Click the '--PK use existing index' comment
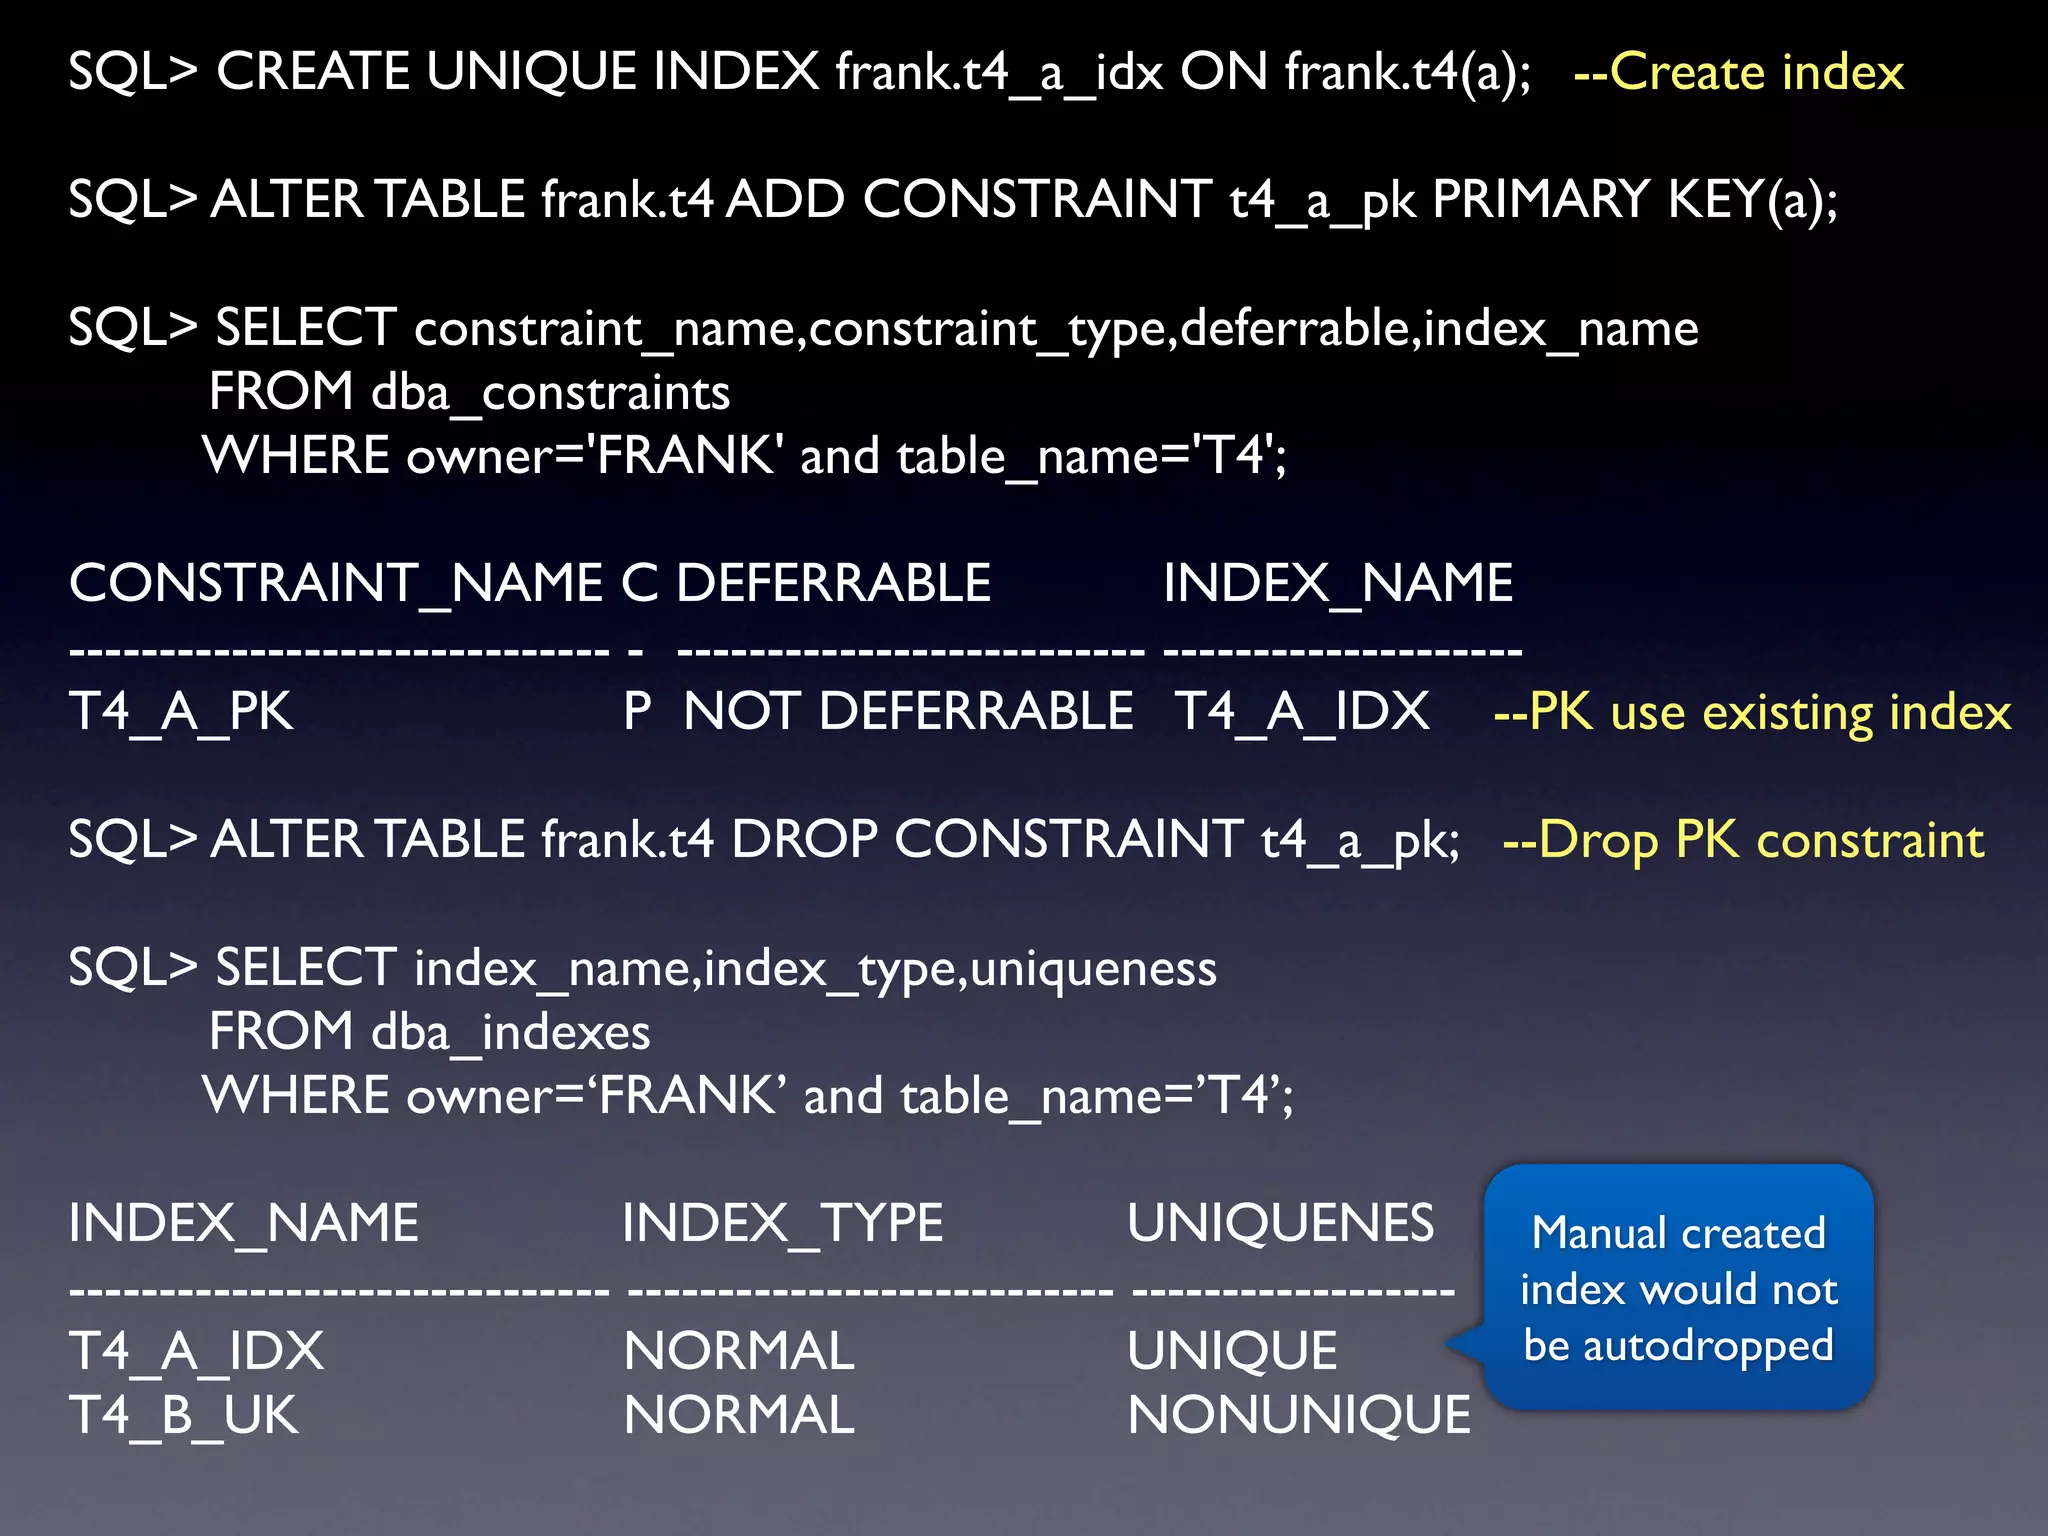Image resolution: width=2048 pixels, height=1536 pixels. [x=1752, y=714]
